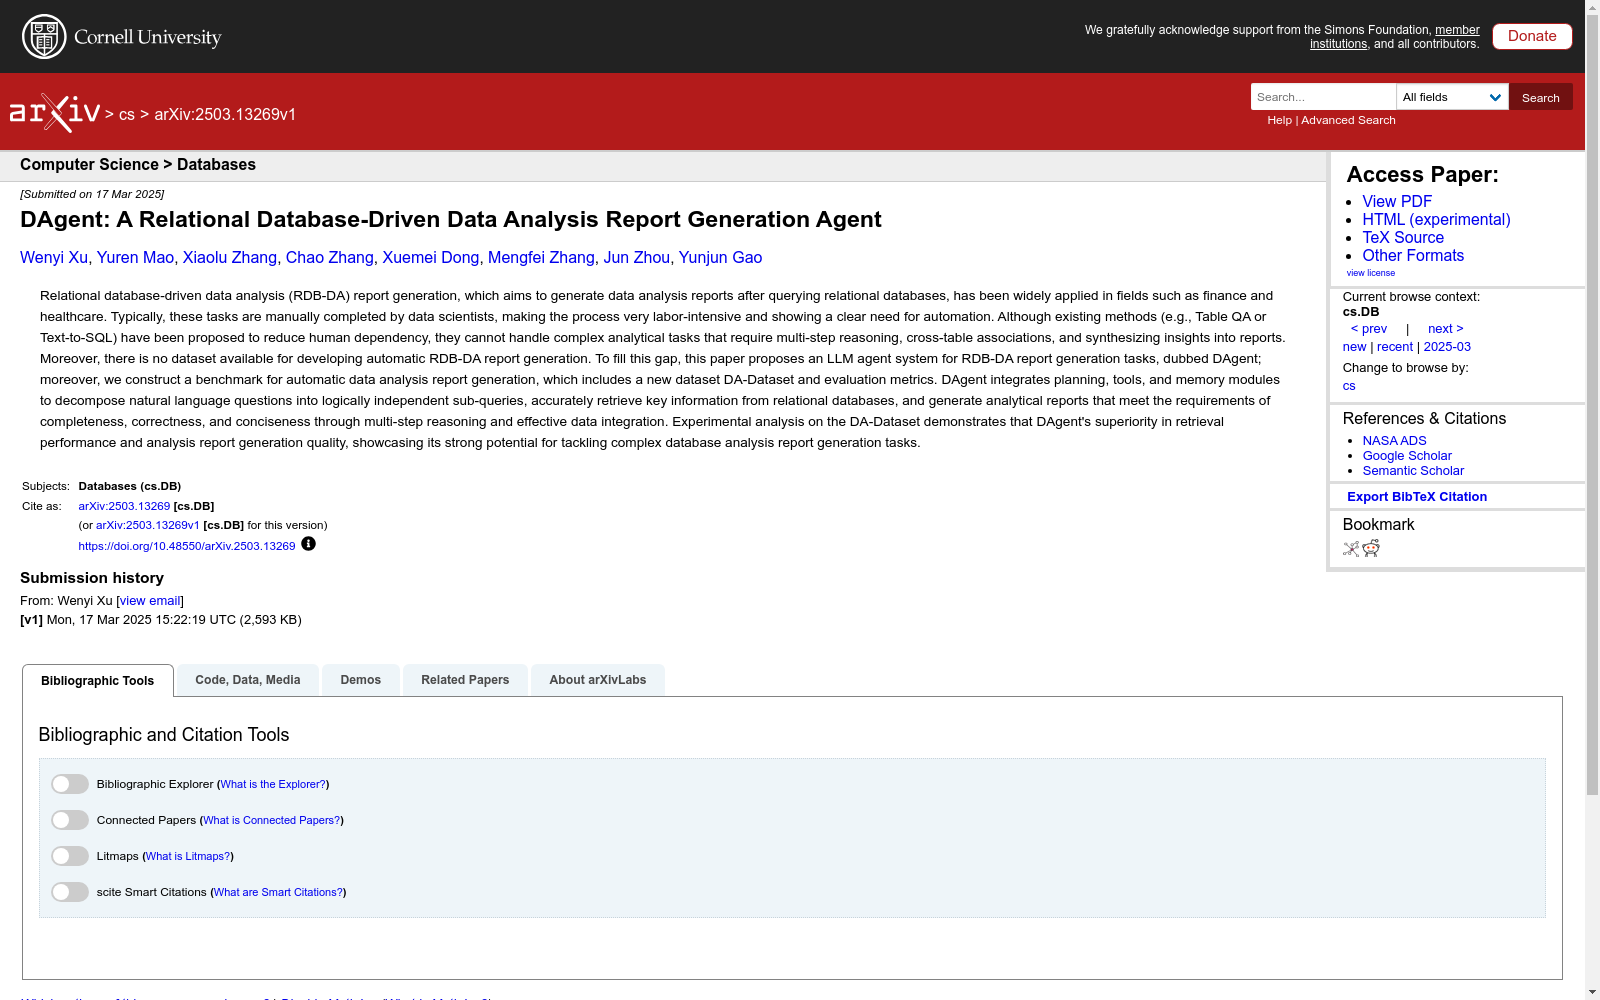The image size is (1600, 1000).
Task: Open the arXiv home logo
Action: (55, 113)
